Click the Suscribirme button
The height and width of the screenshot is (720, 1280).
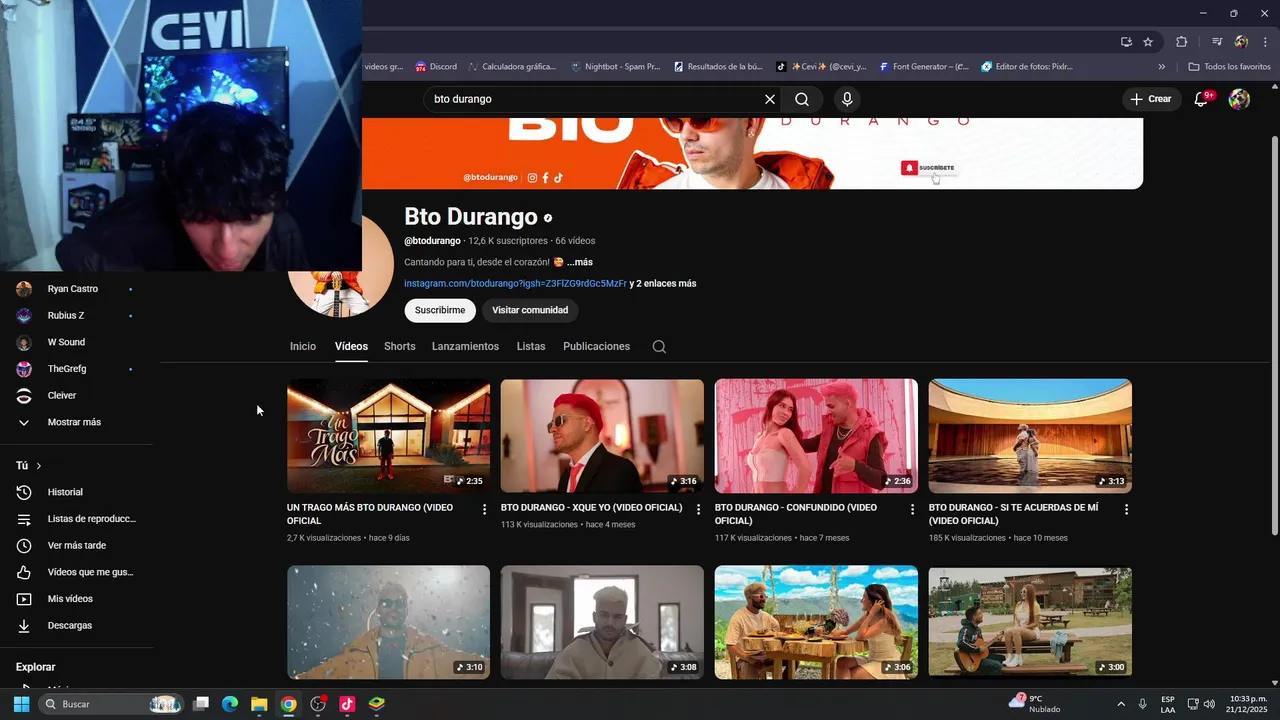coord(440,310)
